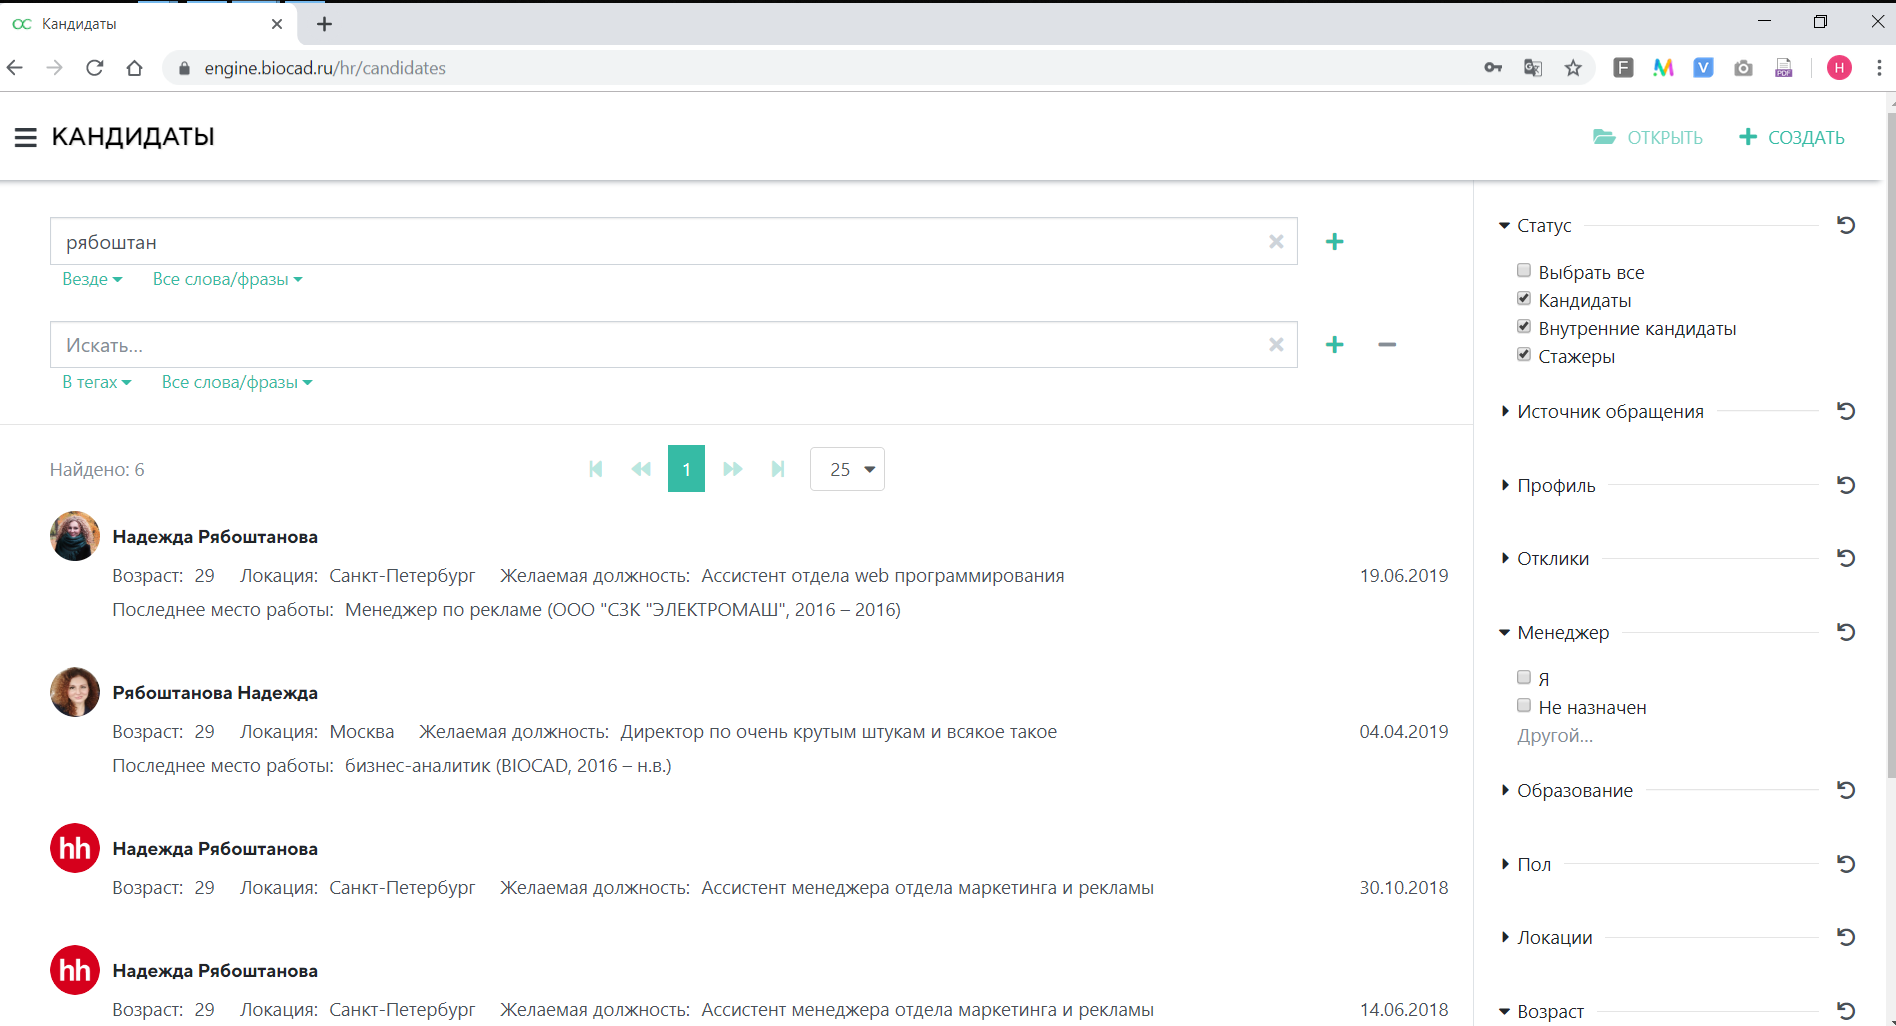Screen dimensions: 1896x1026
Task: Reset the Менеджер filter
Action: tap(1846, 632)
